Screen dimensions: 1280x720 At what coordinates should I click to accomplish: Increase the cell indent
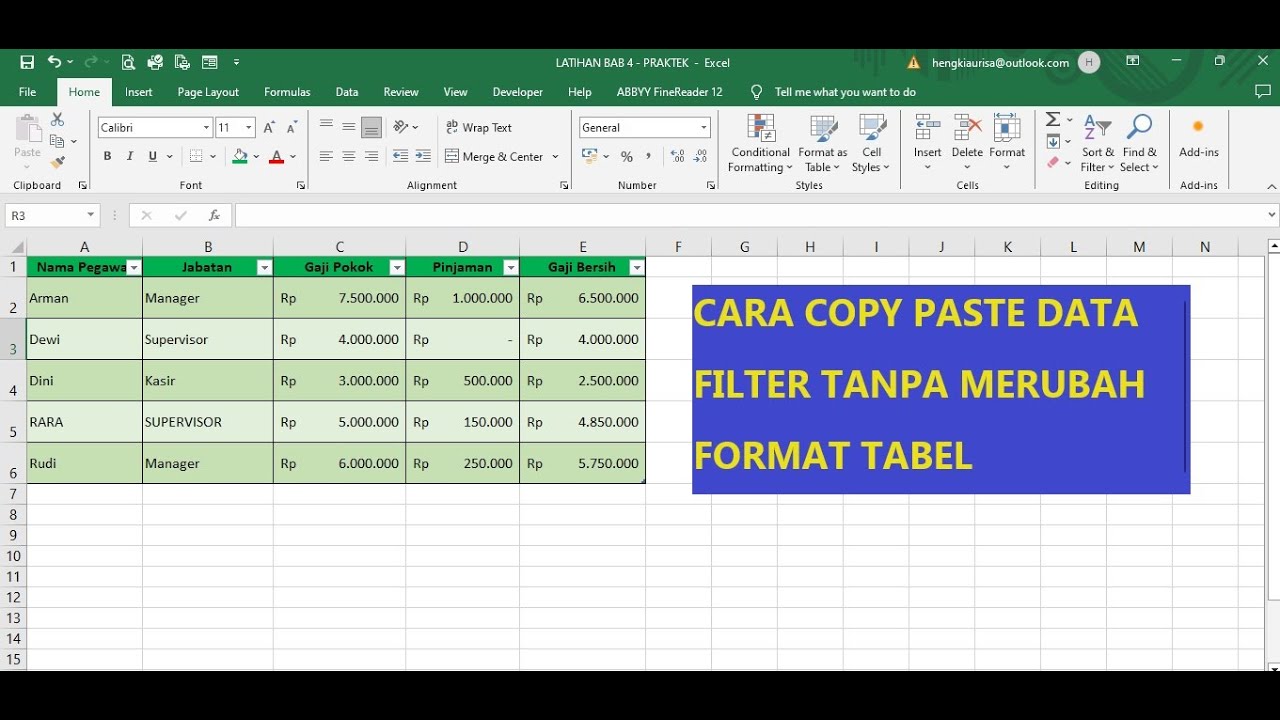tap(423, 156)
